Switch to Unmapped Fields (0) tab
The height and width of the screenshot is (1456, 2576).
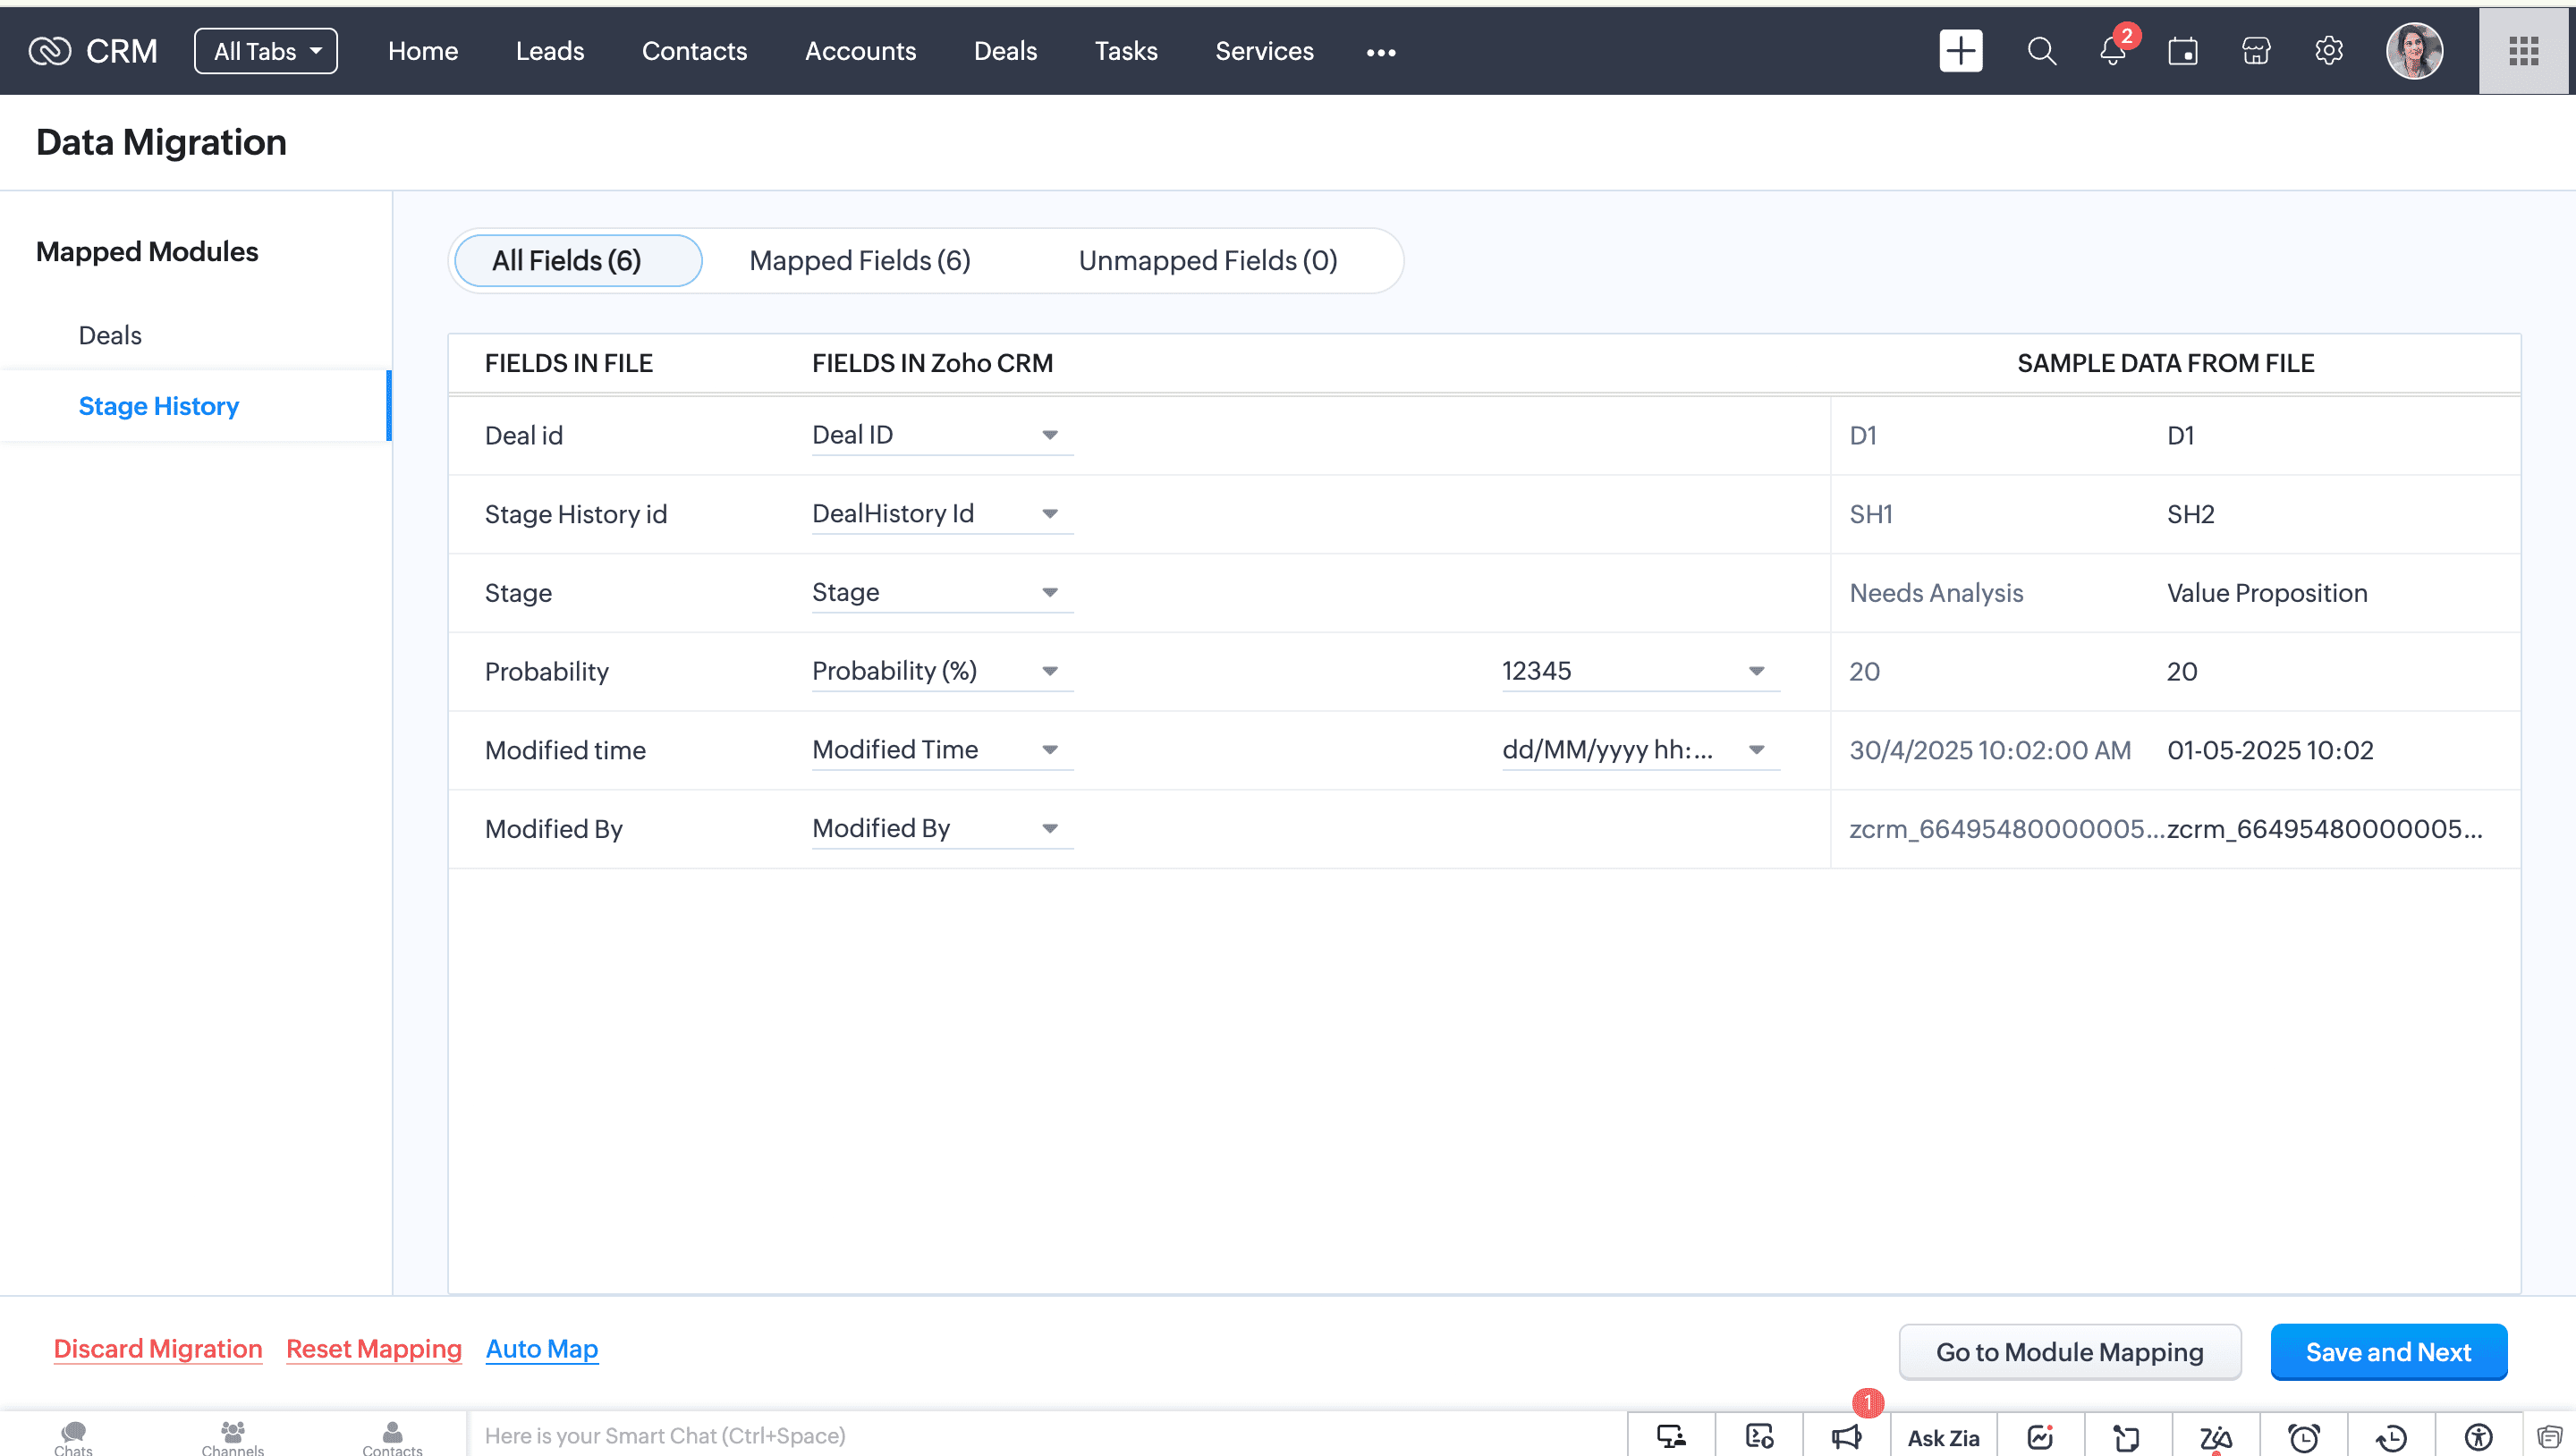click(x=1207, y=261)
